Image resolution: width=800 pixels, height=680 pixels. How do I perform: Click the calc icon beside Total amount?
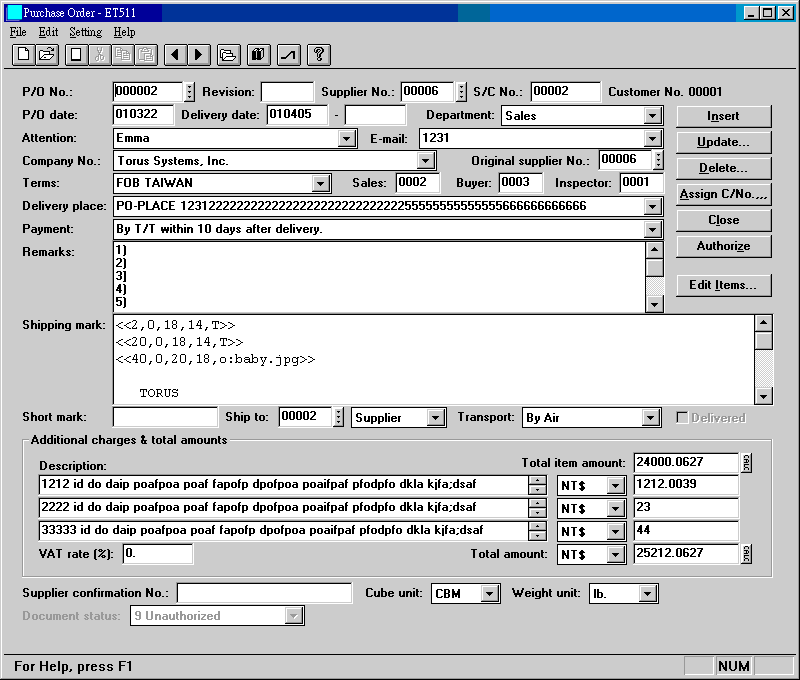point(746,553)
